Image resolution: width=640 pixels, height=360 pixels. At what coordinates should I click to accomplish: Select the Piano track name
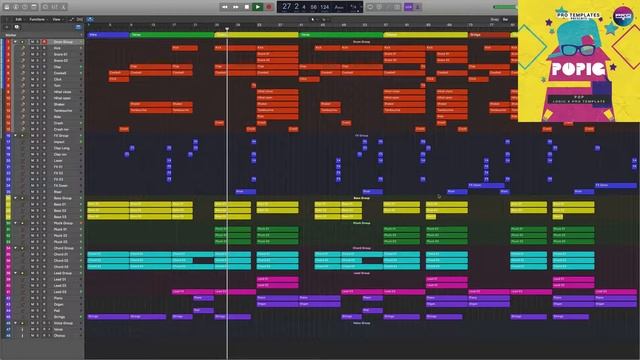click(58, 298)
